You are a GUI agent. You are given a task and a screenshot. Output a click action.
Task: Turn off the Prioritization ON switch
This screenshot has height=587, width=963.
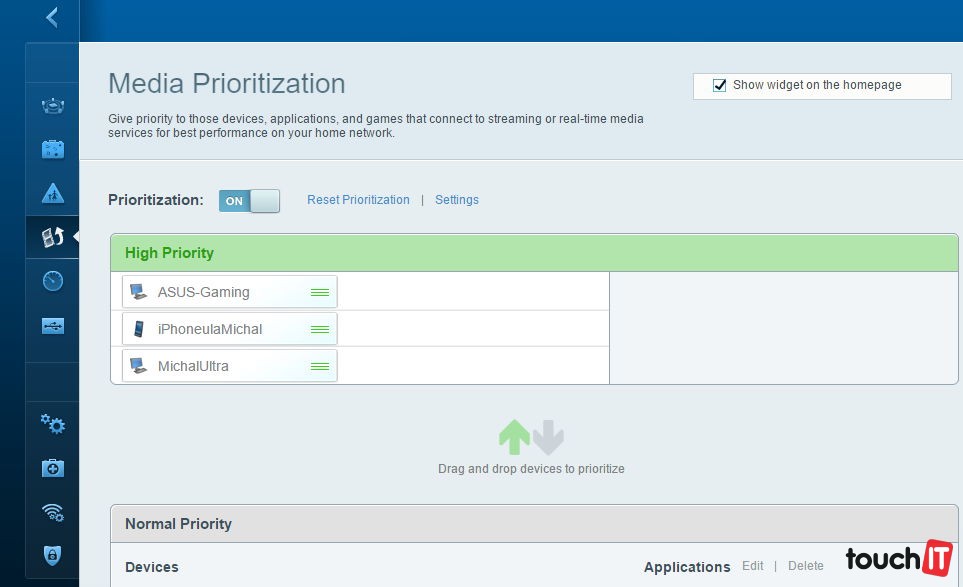point(249,201)
